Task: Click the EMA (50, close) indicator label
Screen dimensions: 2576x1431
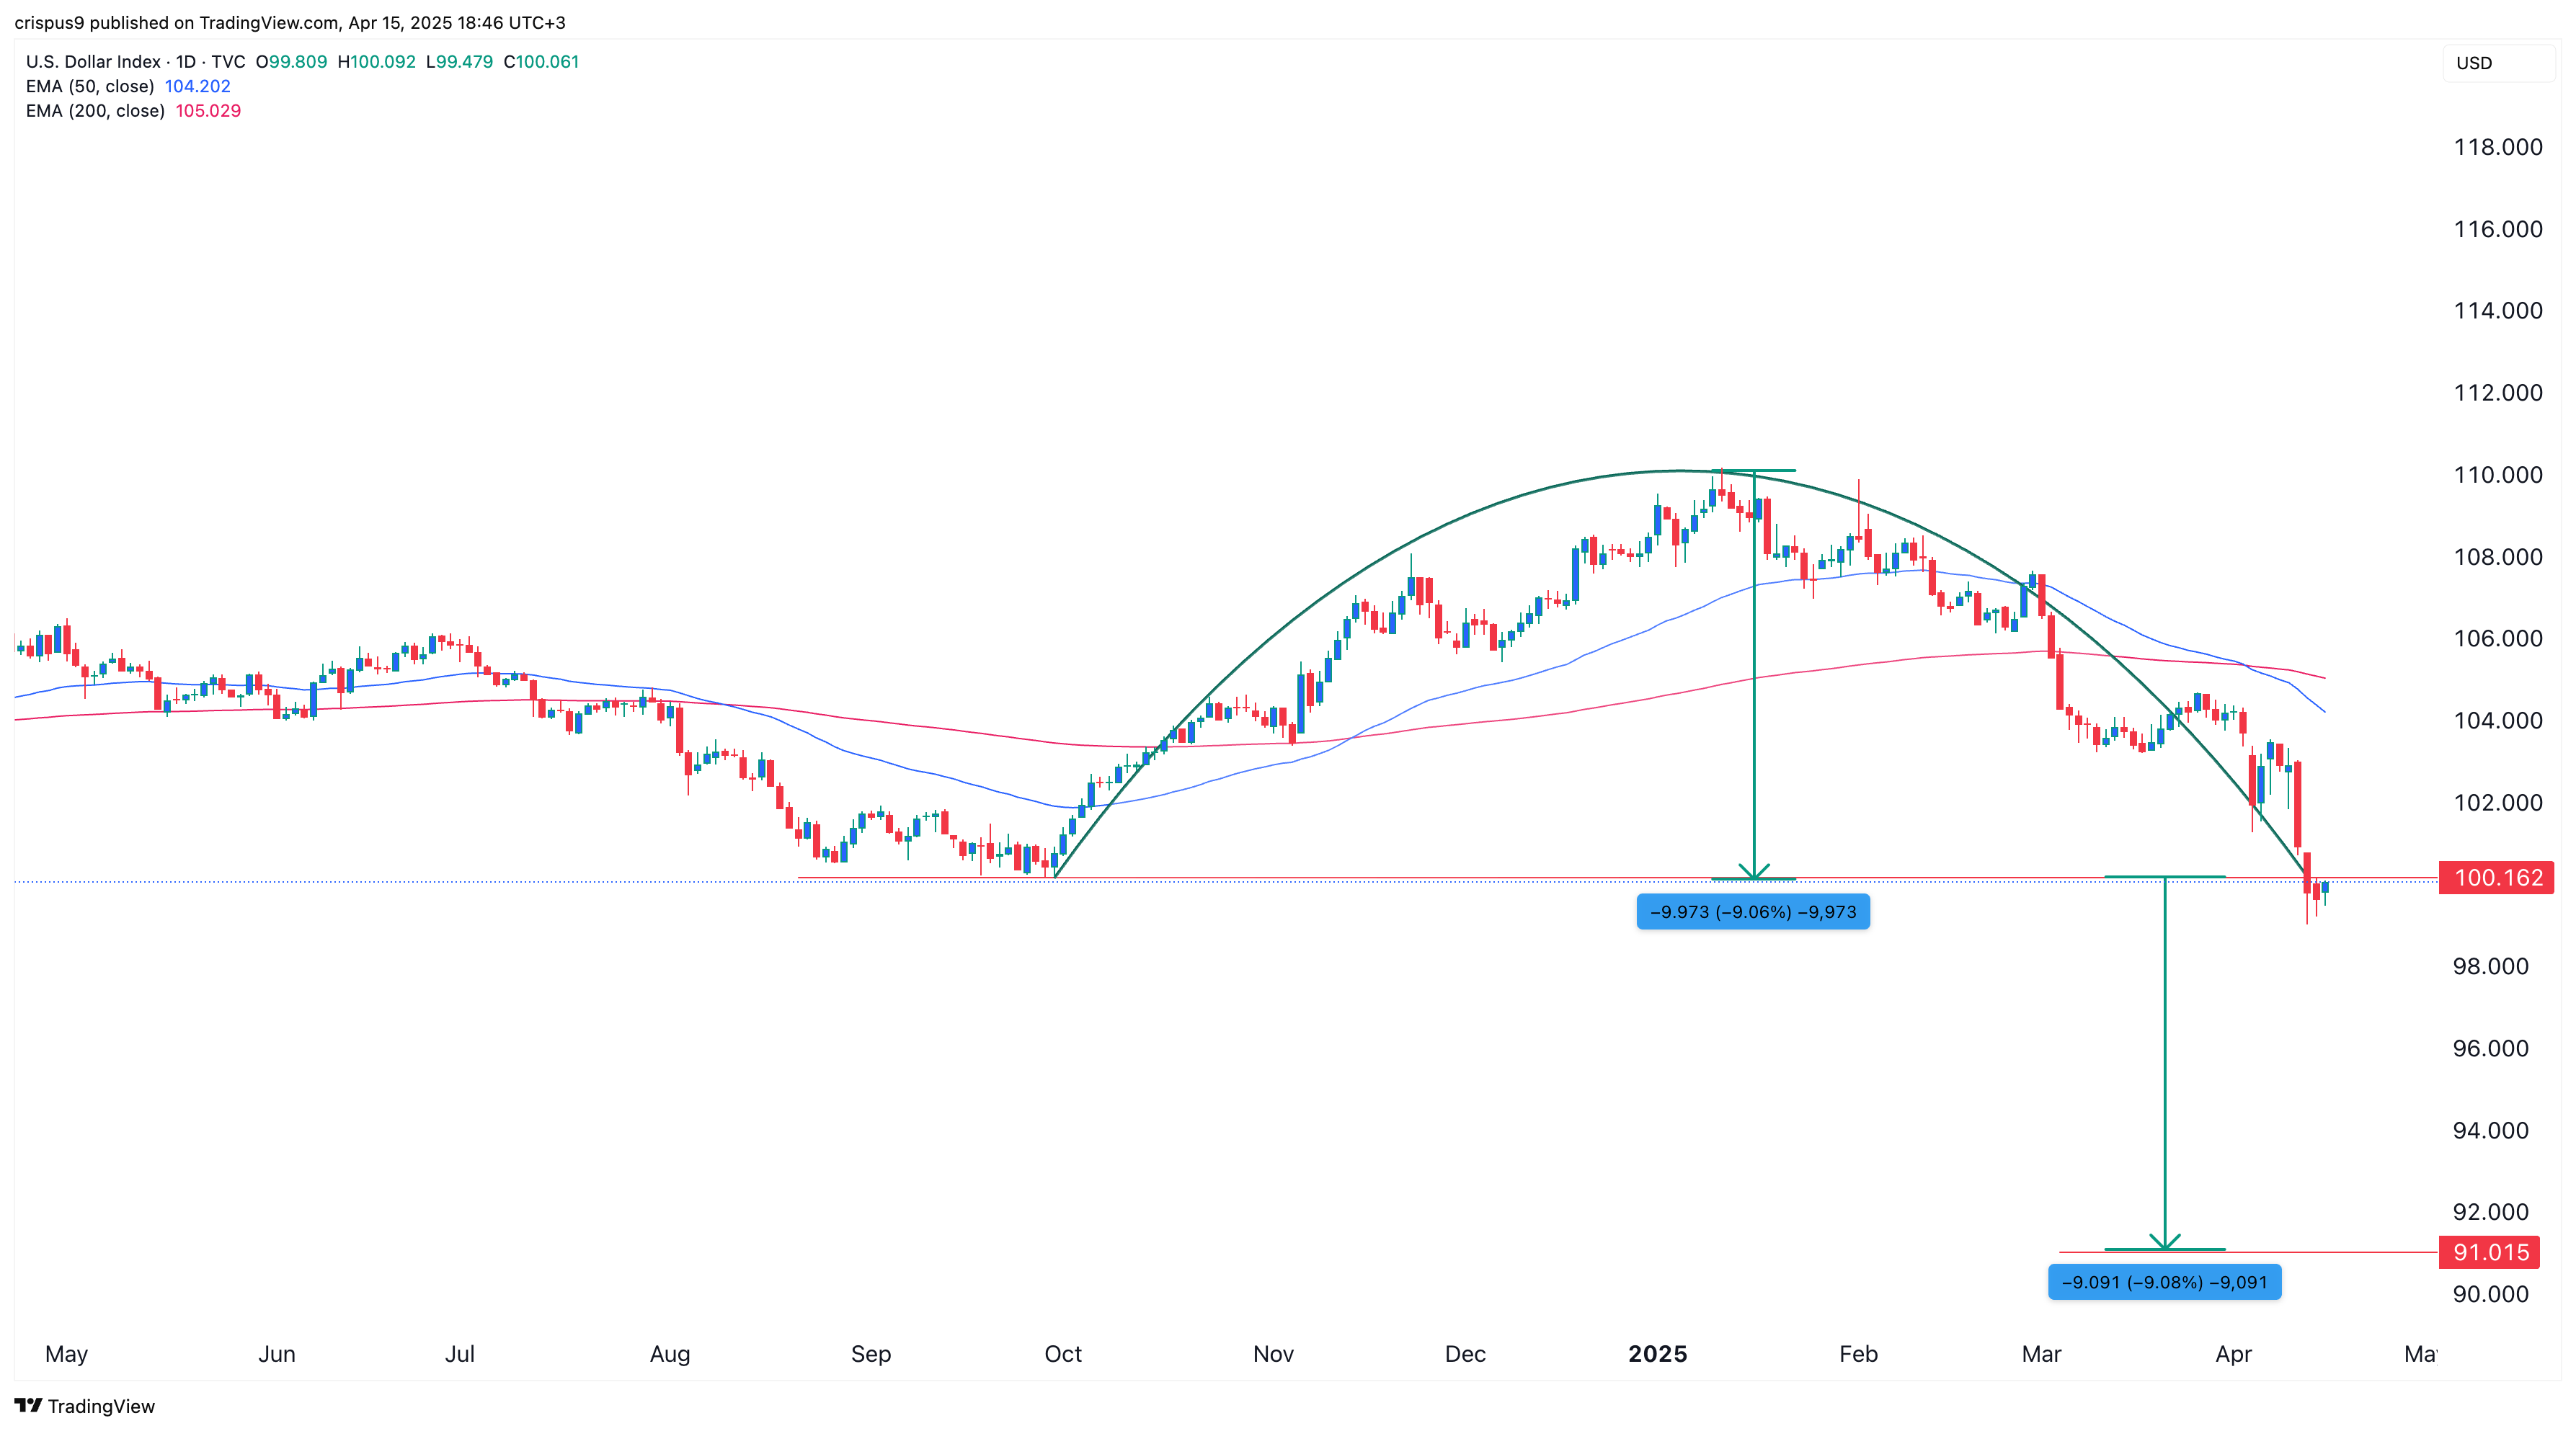Action: point(92,86)
